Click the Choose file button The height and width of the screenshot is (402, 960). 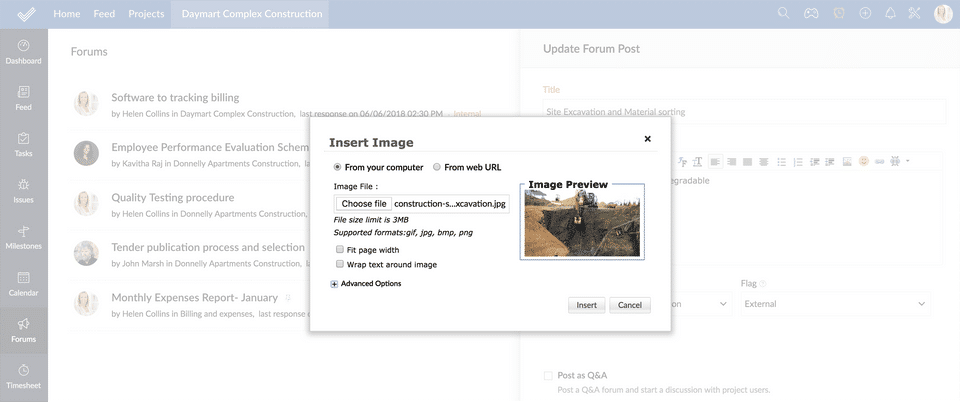tap(364, 203)
